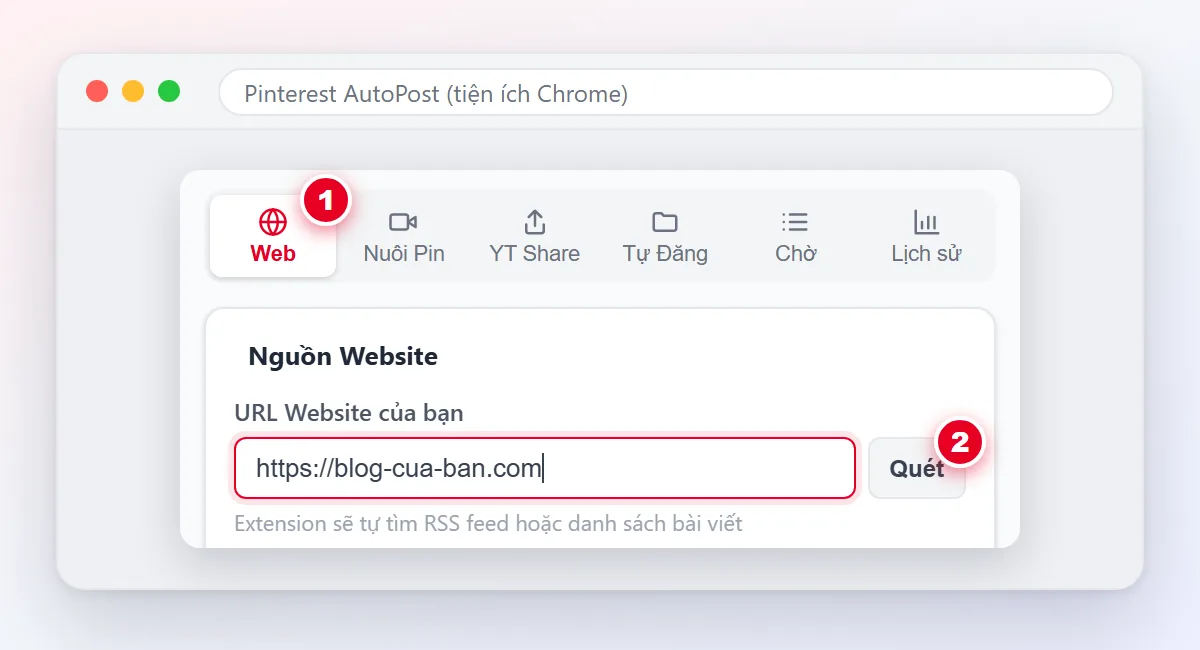Click the yellow minimize window button
This screenshot has height=650, width=1200.
click(133, 91)
